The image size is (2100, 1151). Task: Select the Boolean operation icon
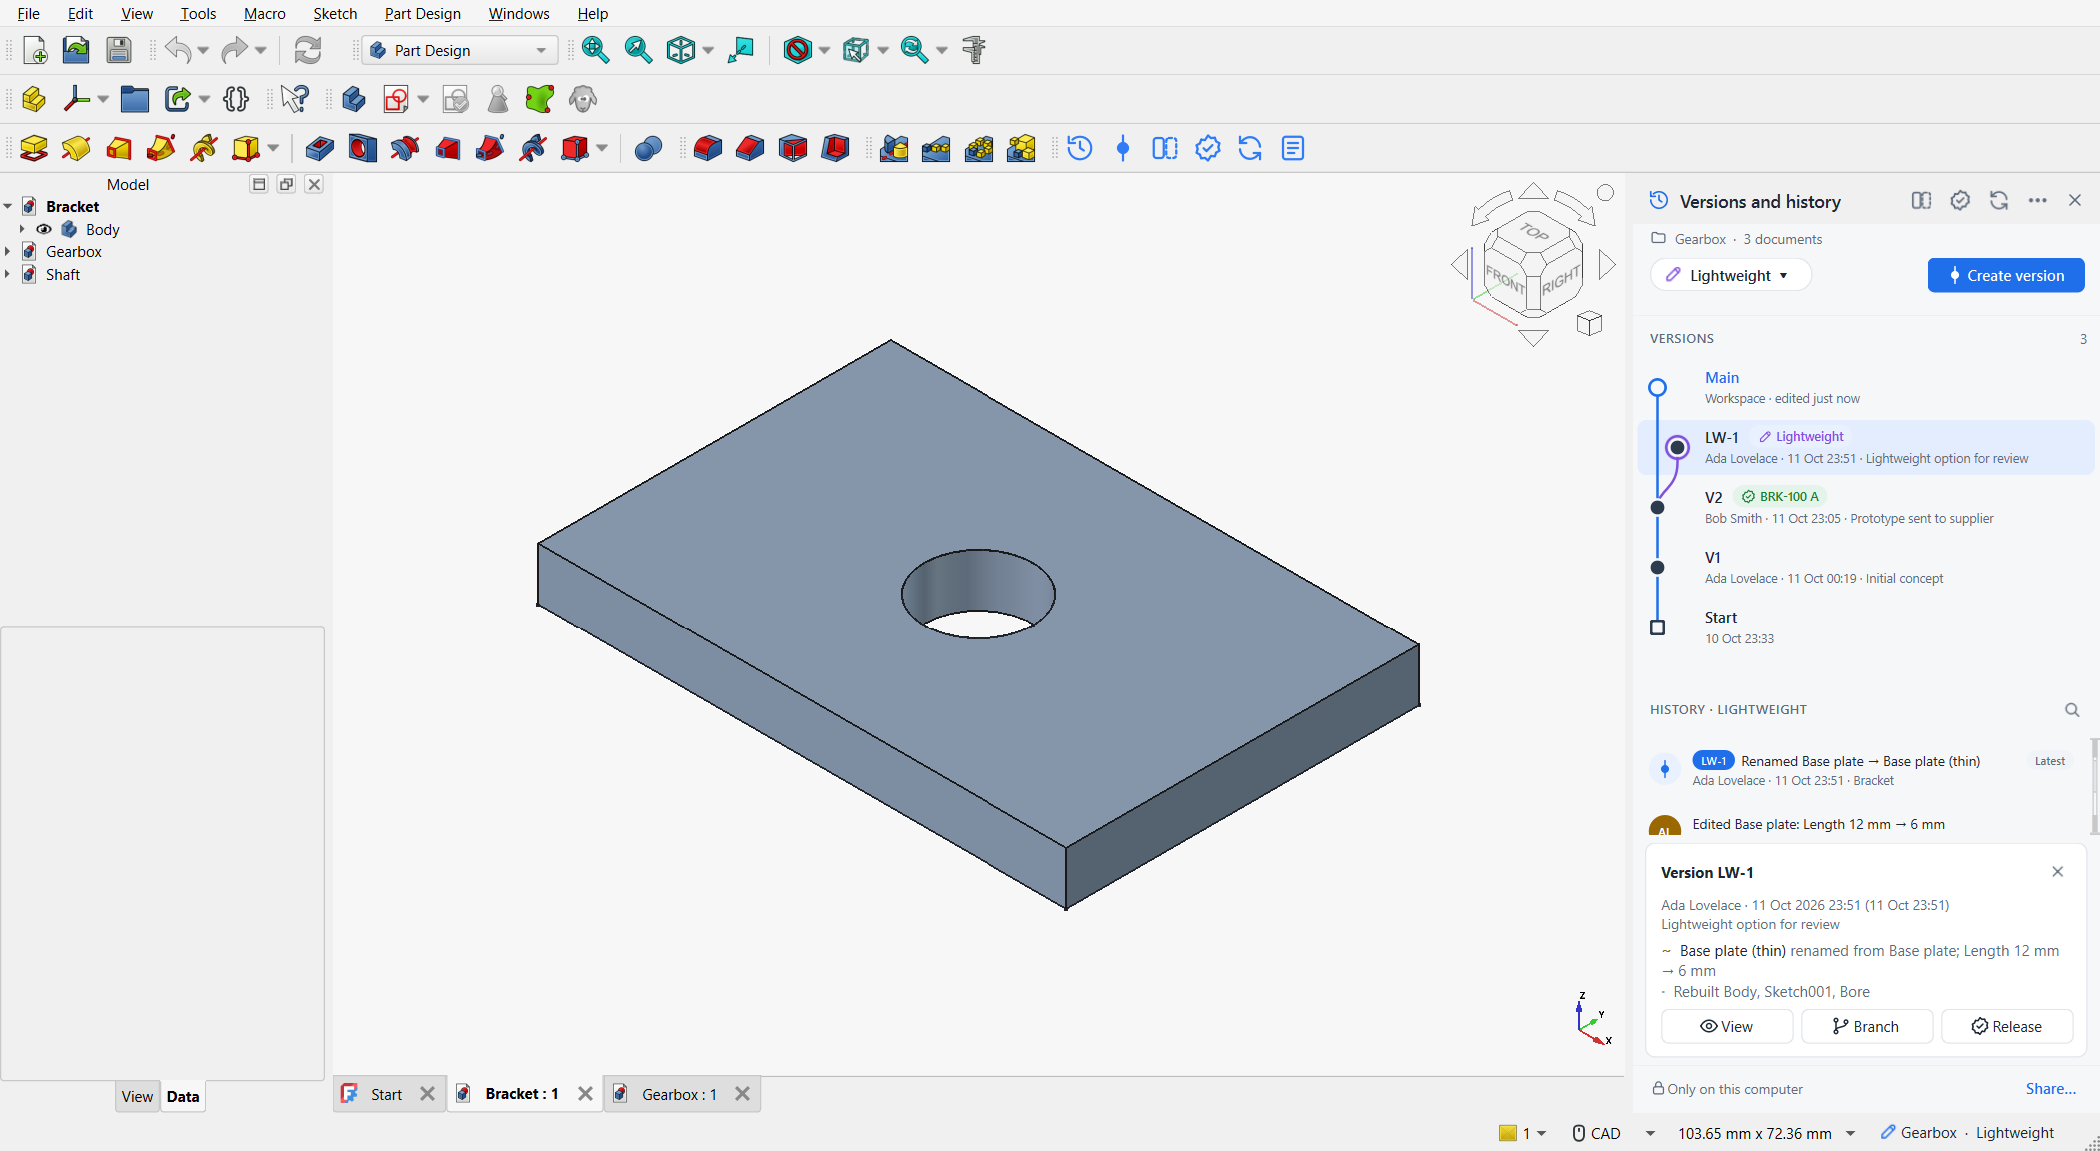(648, 148)
